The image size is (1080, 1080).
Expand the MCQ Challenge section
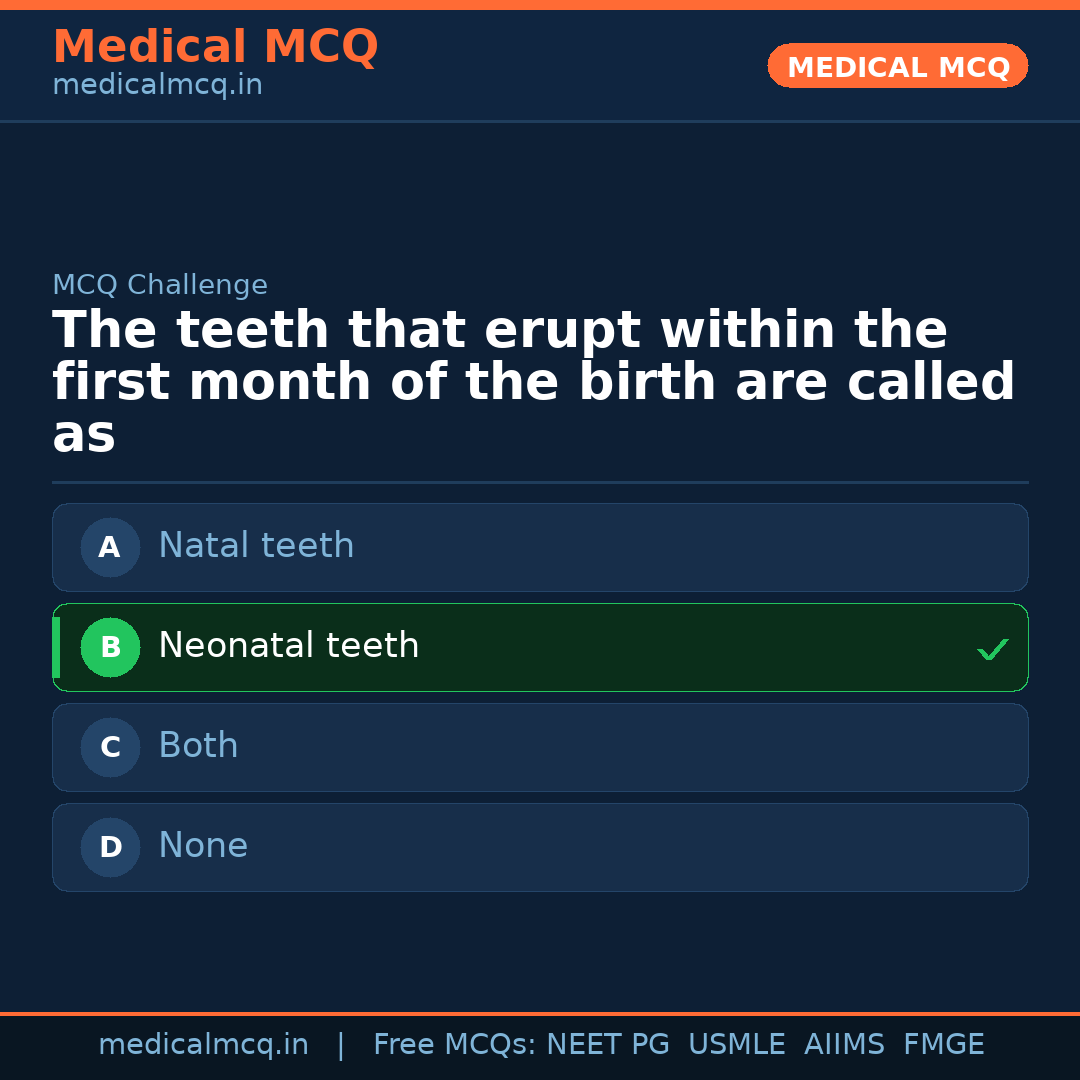tap(160, 285)
